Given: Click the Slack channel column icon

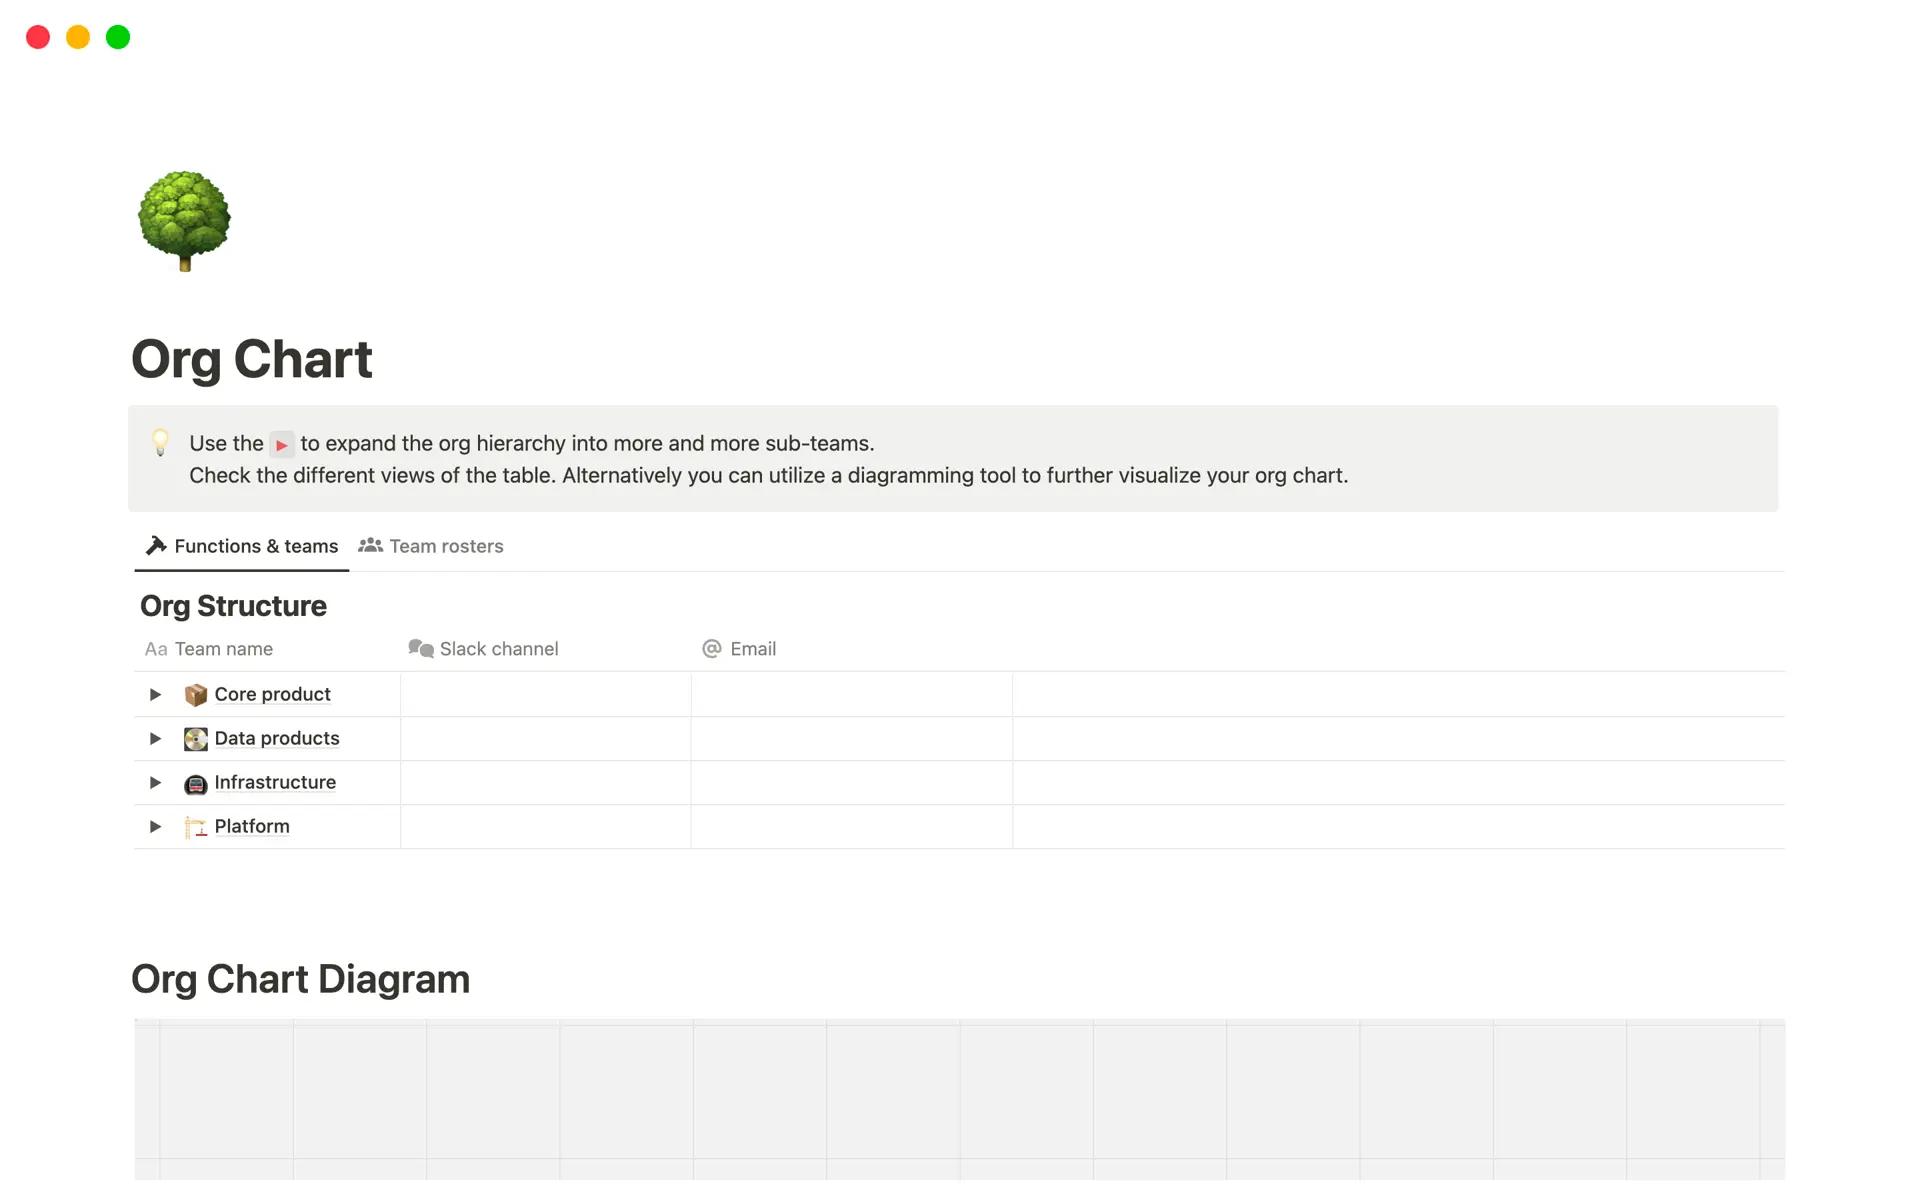Looking at the screenshot, I should [x=420, y=649].
